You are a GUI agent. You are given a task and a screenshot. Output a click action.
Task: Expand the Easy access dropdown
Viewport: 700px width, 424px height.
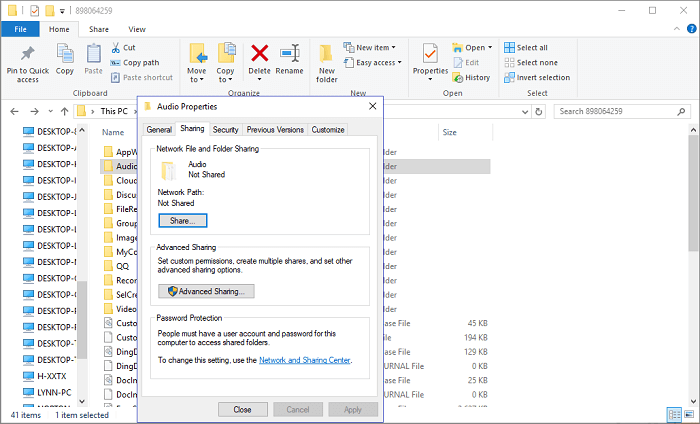tap(399, 62)
